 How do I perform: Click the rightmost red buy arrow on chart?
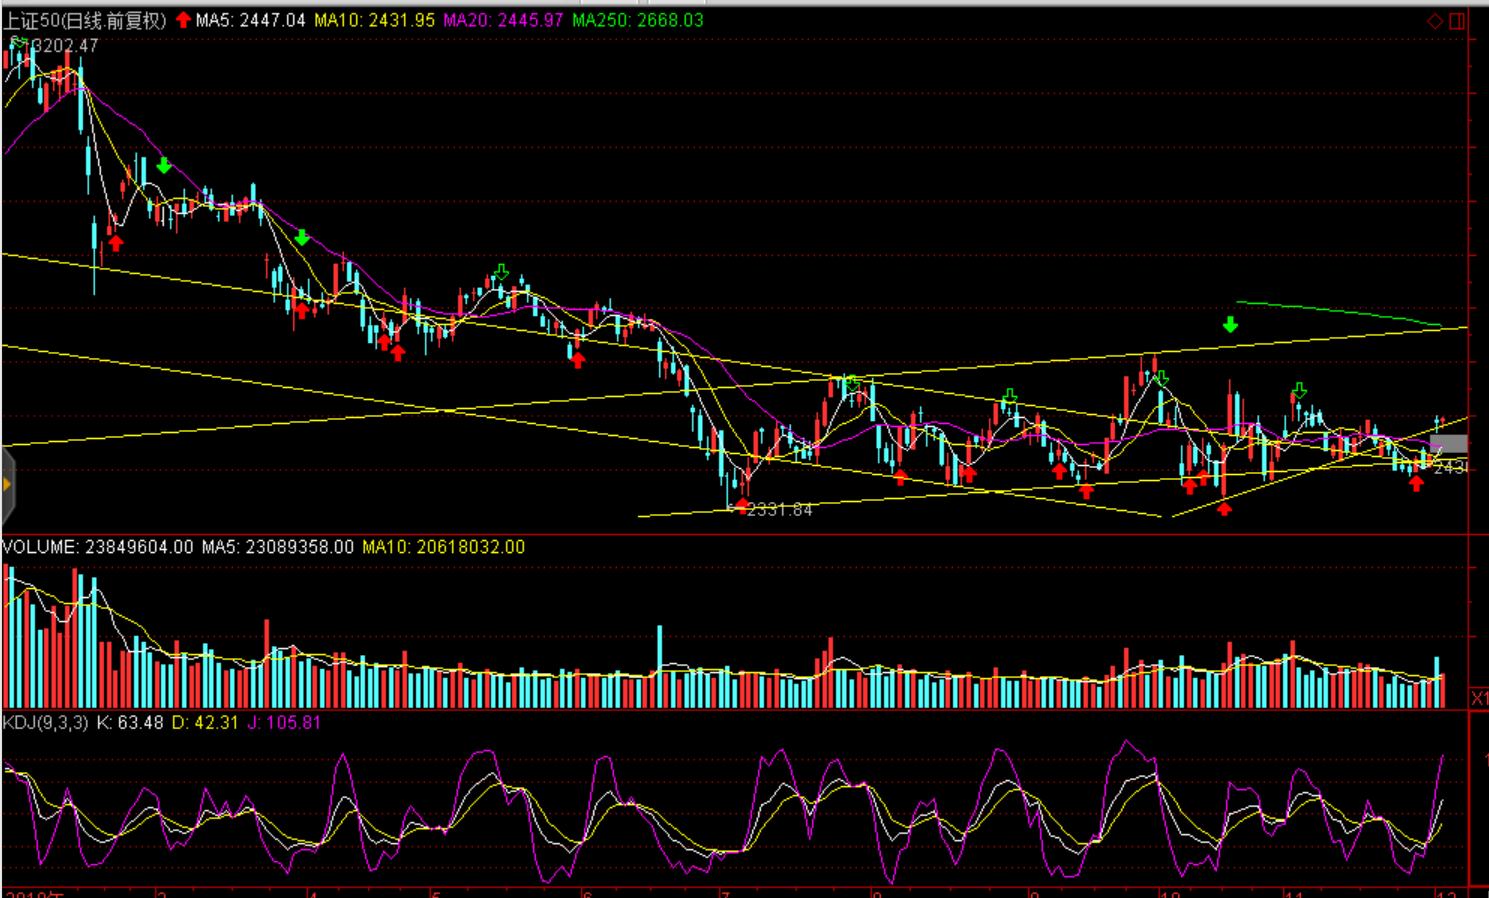(1416, 484)
